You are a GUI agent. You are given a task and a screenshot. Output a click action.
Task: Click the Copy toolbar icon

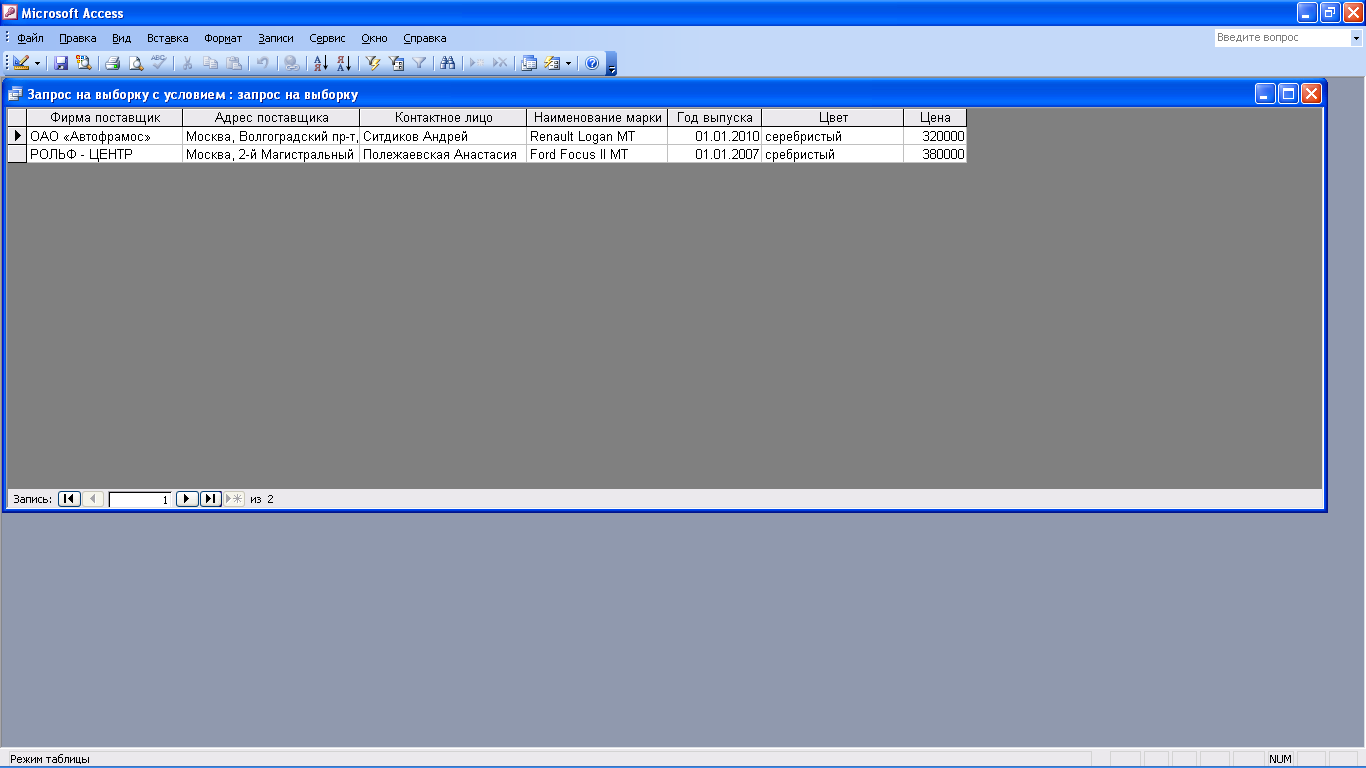click(x=210, y=63)
